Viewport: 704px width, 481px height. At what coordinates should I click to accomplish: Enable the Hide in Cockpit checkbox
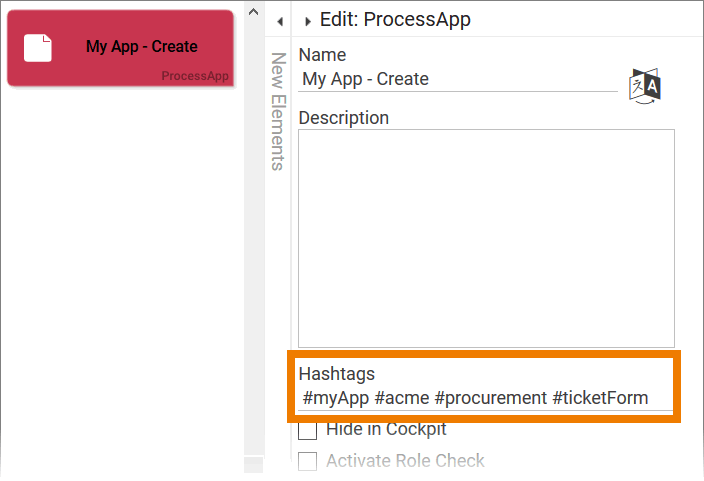point(308,431)
